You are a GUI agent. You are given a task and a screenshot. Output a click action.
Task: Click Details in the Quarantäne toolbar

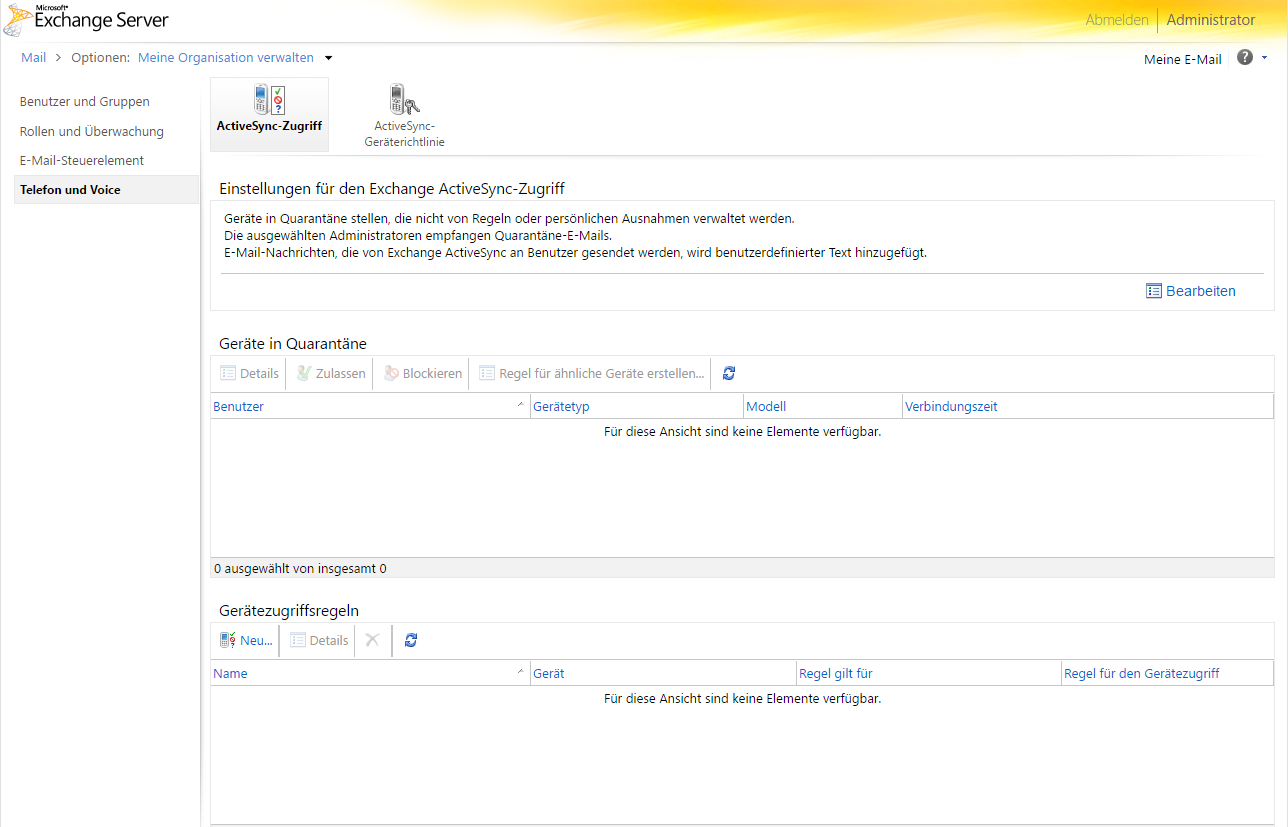tap(250, 373)
